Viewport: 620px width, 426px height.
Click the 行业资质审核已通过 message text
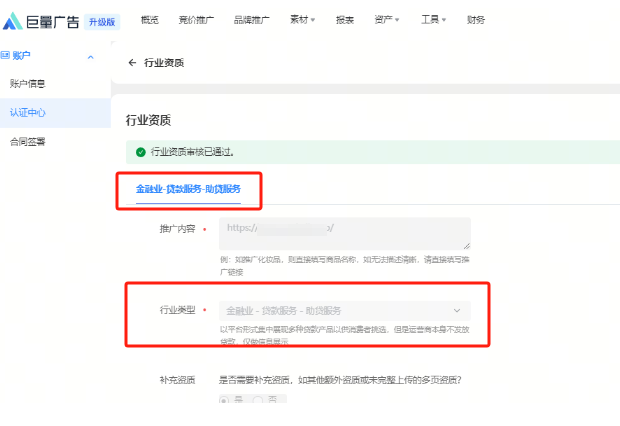[192, 152]
